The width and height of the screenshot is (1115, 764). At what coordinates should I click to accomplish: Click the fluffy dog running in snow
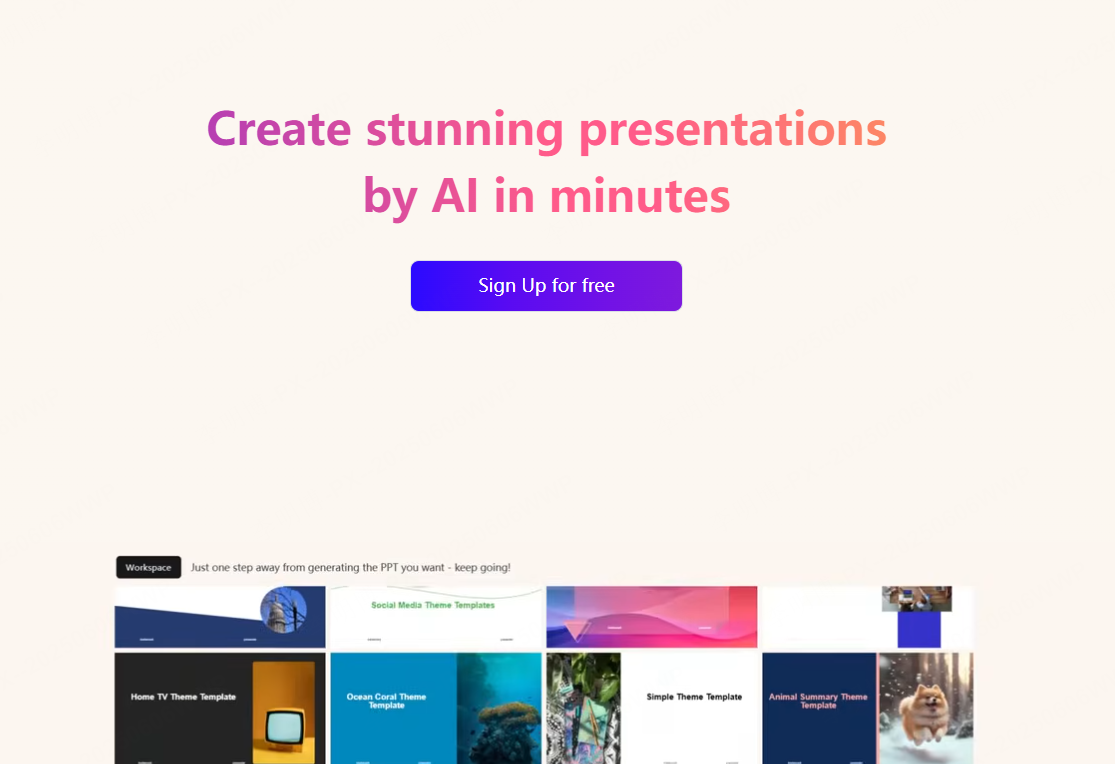coord(925,710)
